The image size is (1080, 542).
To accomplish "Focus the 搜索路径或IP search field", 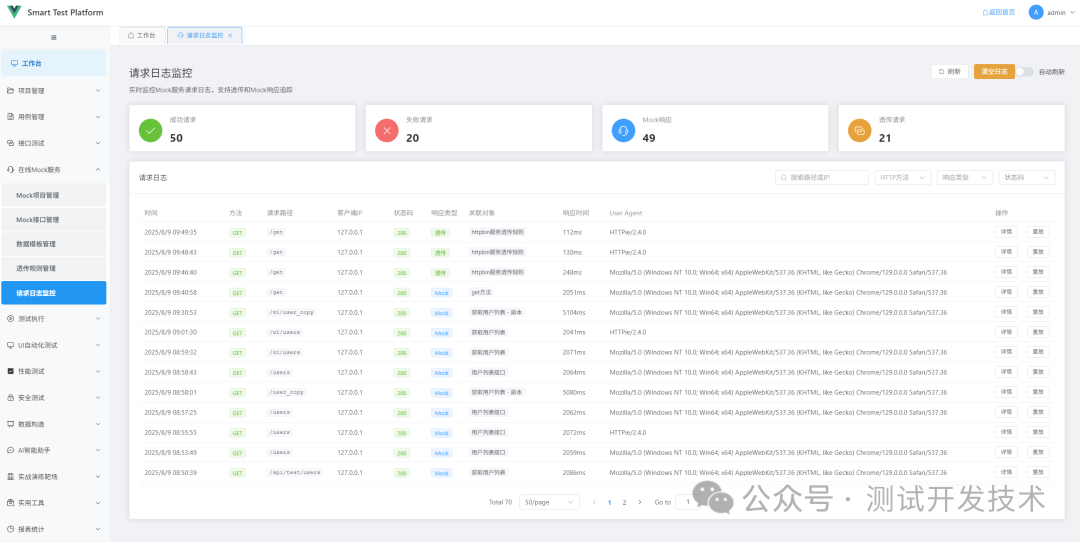I will pyautogui.click(x=822, y=178).
